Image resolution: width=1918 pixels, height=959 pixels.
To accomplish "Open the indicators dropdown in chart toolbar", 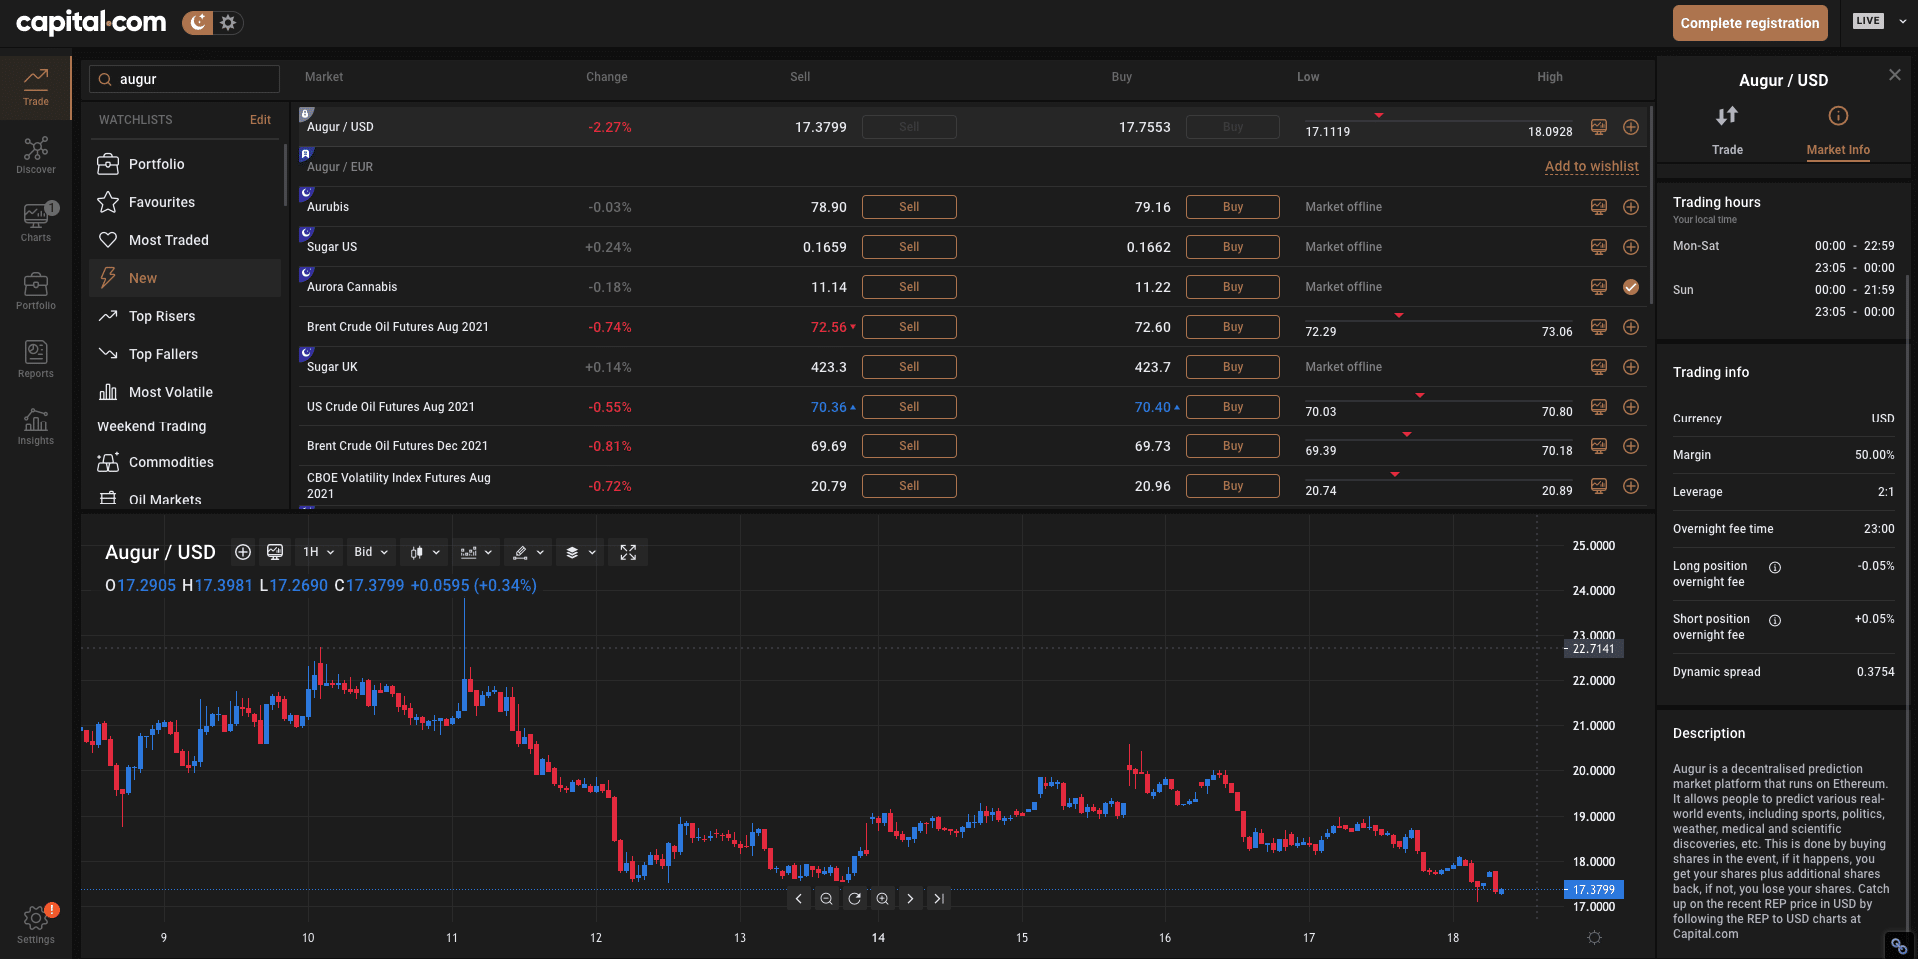I will point(476,552).
